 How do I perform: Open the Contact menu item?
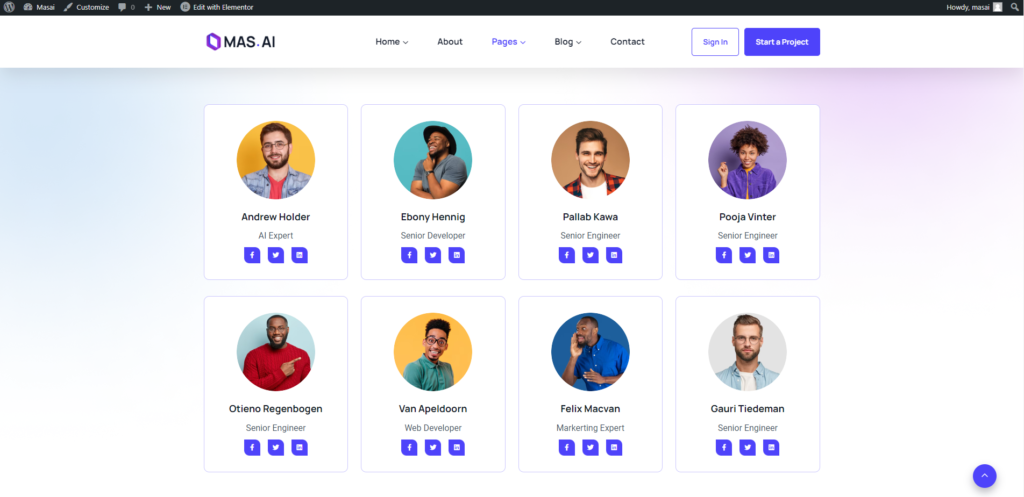point(628,42)
